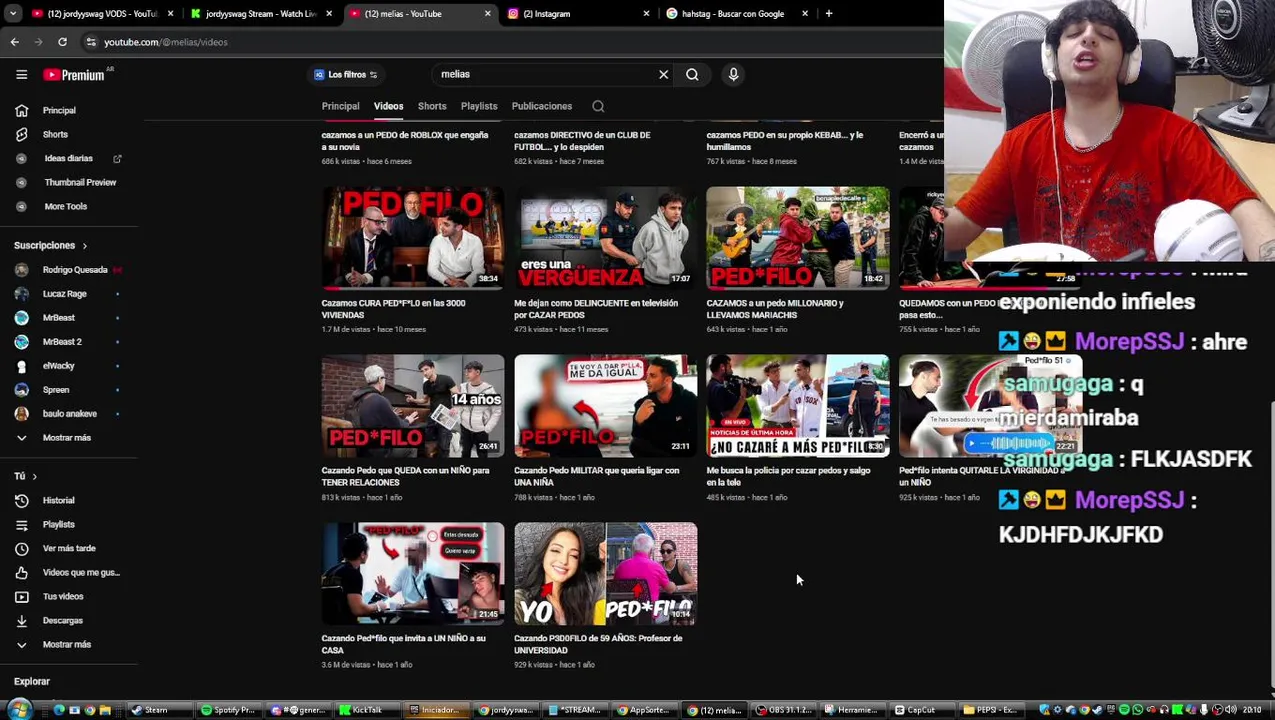Click the YouTube Premium logo
Viewport: 1275px width, 720px height.
[74, 75]
